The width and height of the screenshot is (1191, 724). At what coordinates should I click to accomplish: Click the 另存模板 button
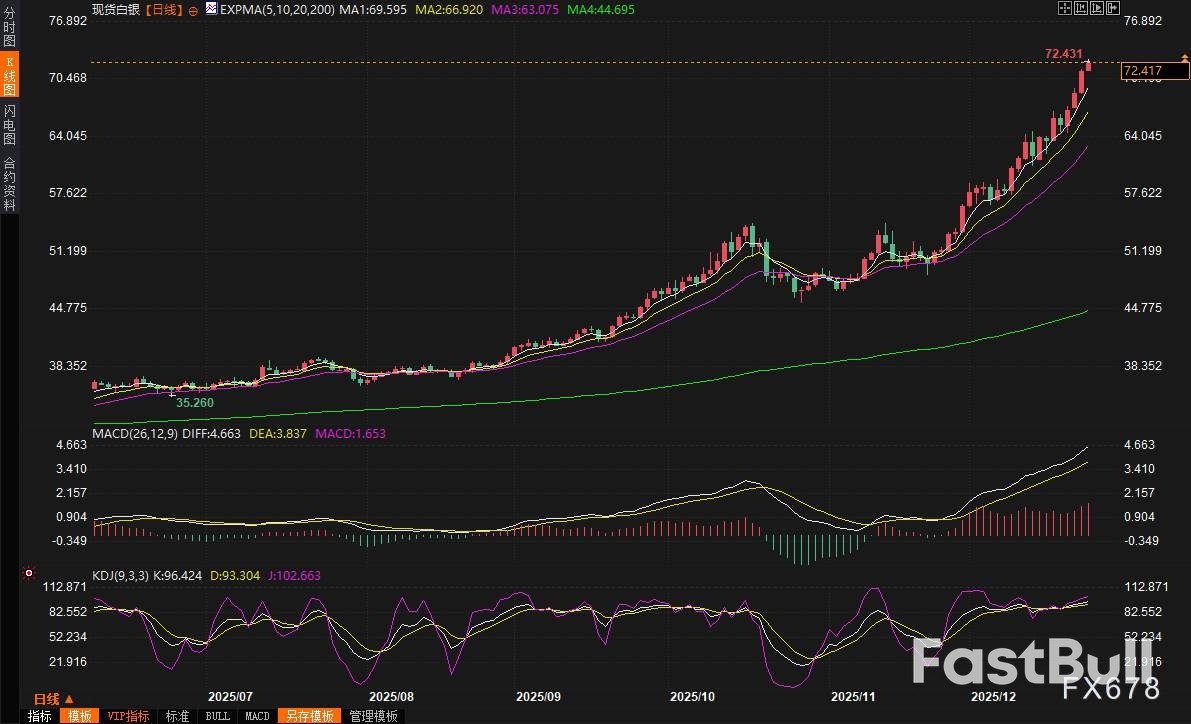pos(312,716)
